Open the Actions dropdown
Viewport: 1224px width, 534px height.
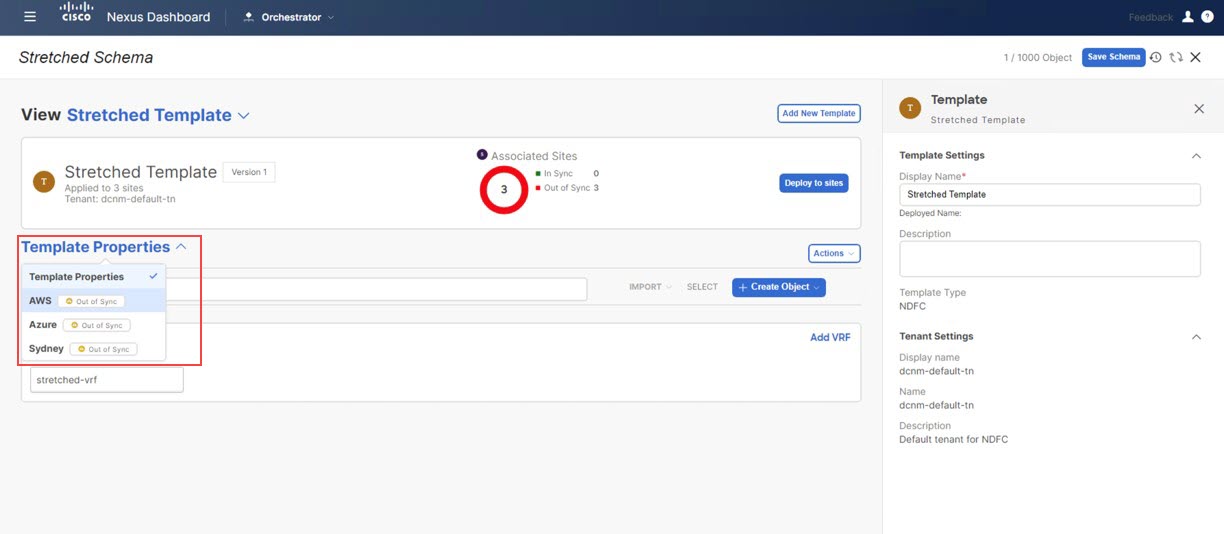834,253
